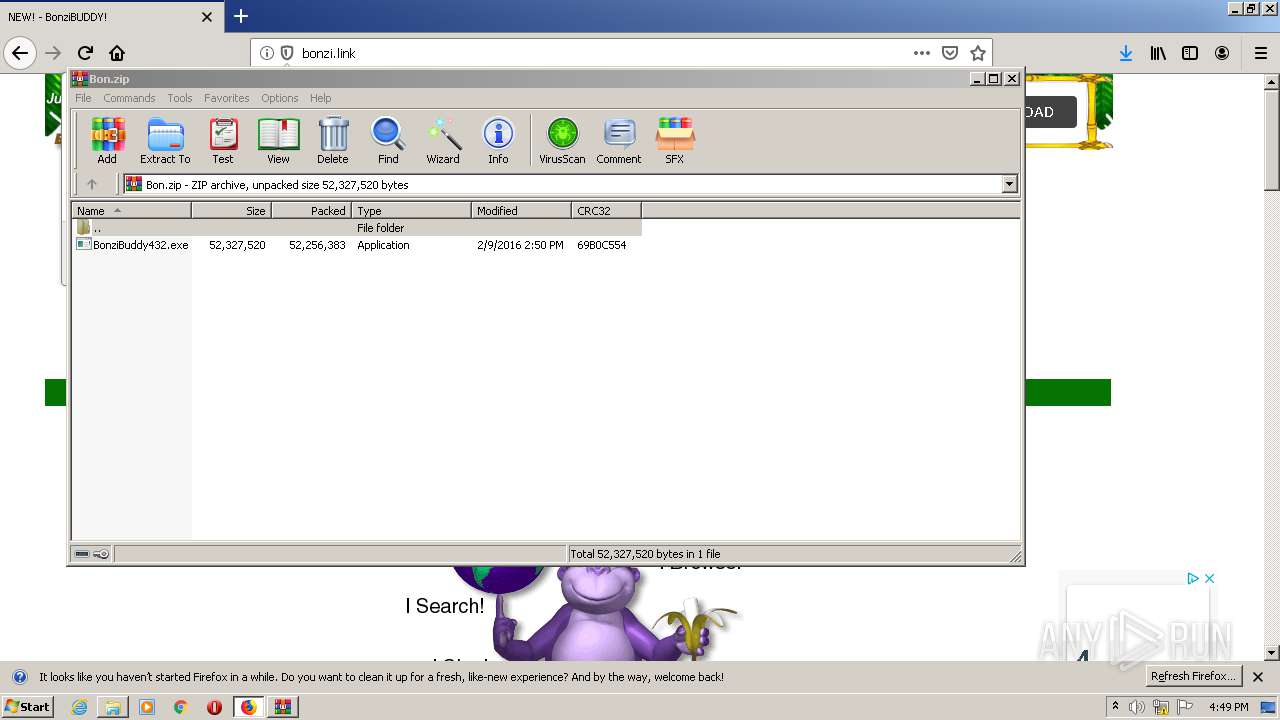Click the Refresh Firefox button
This screenshot has height=720, width=1280.
[1193, 677]
